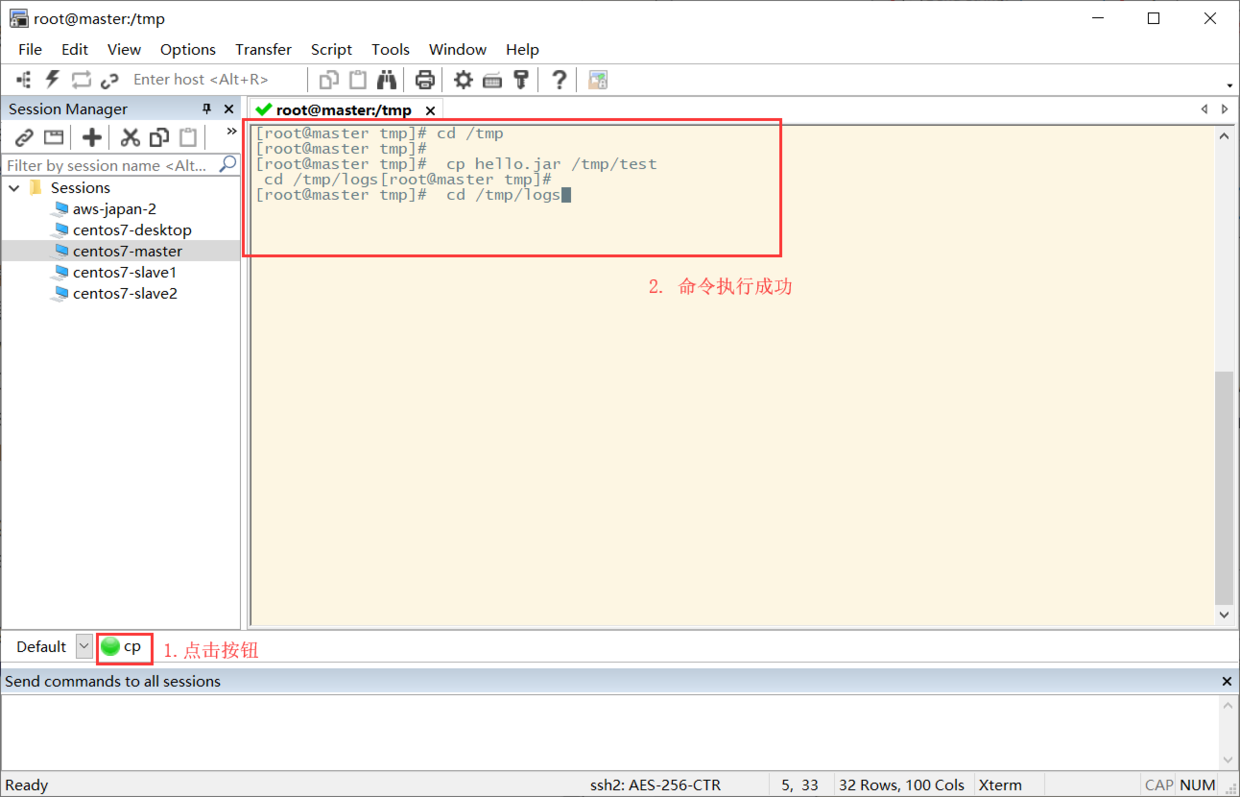
Task: Open the Window menu
Action: point(457,49)
